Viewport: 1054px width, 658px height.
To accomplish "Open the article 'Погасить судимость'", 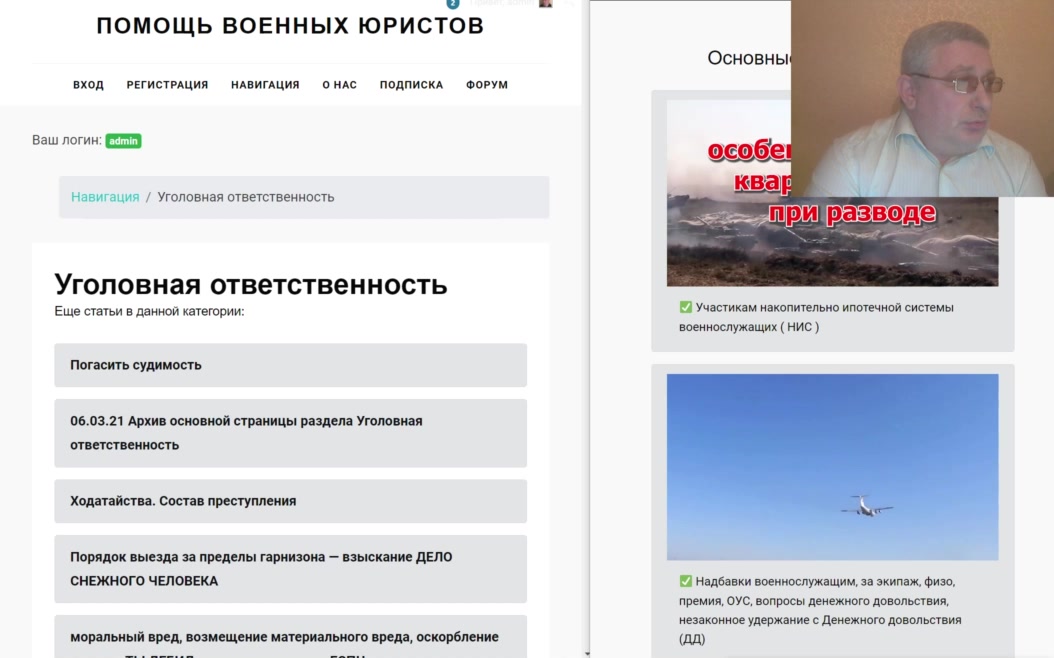I will (x=290, y=365).
